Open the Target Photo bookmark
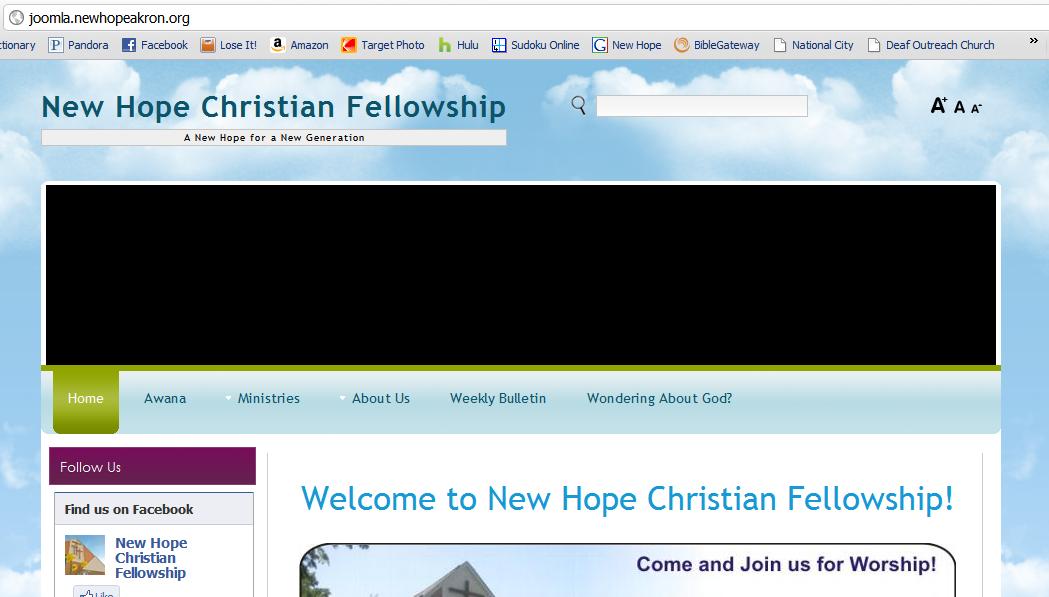 383,45
